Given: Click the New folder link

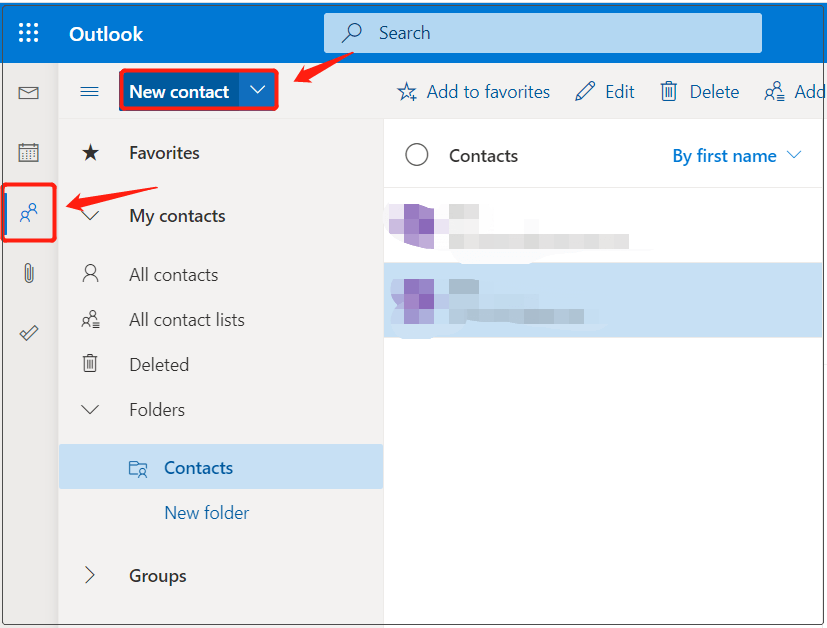Looking at the screenshot, I should [206, 513].
